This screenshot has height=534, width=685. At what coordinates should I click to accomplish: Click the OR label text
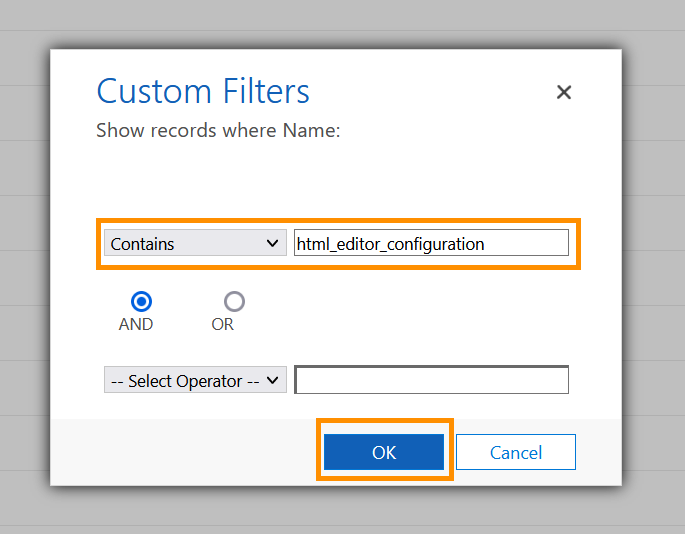click(222, 325)
